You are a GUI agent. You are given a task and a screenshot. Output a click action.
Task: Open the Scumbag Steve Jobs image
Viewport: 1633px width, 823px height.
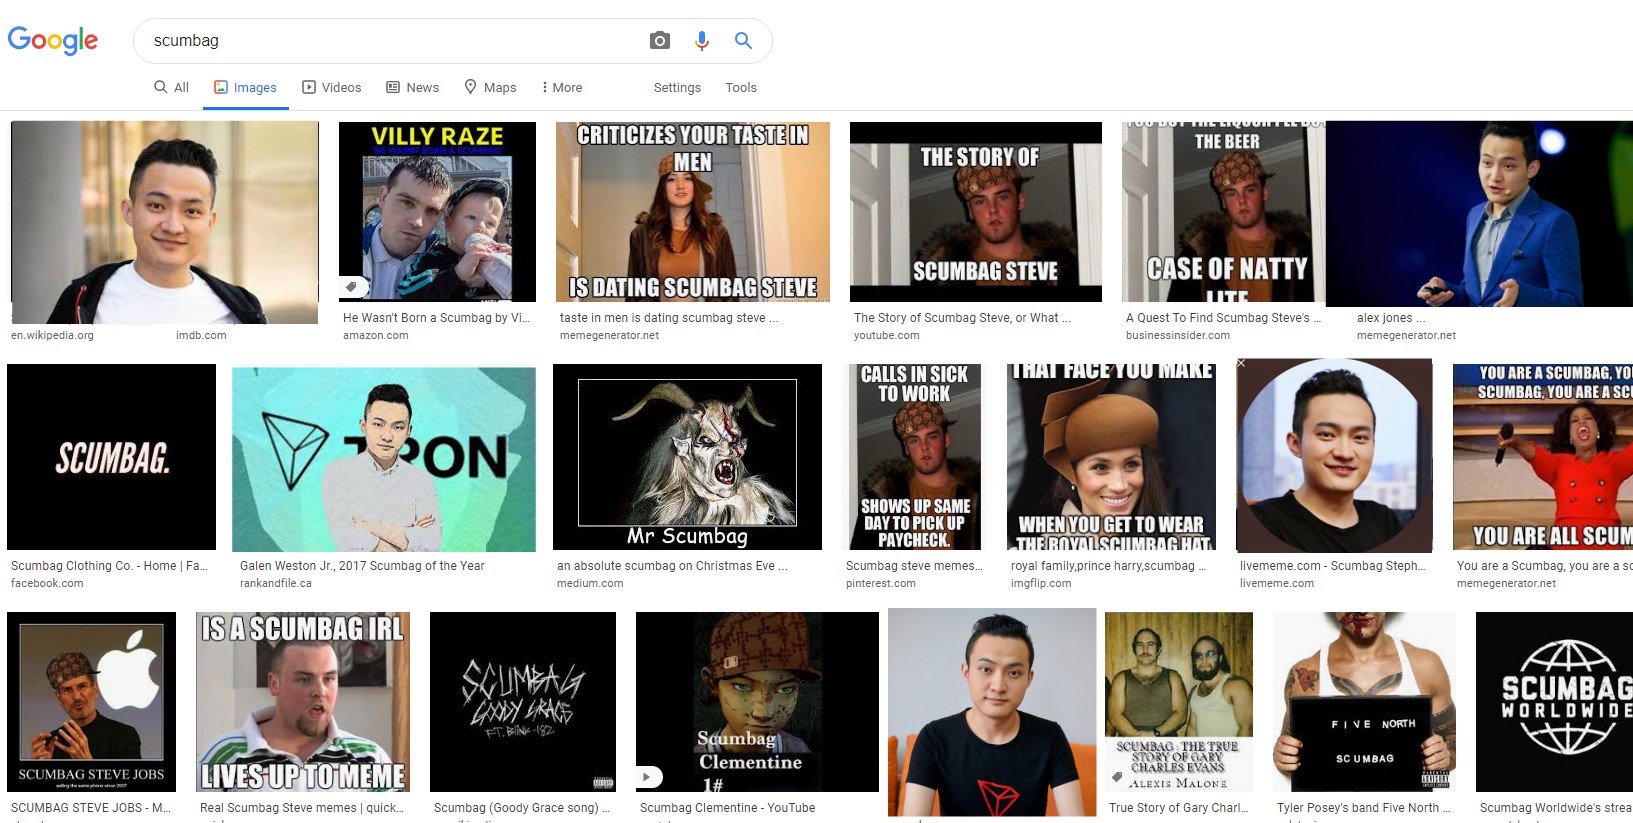91,702
